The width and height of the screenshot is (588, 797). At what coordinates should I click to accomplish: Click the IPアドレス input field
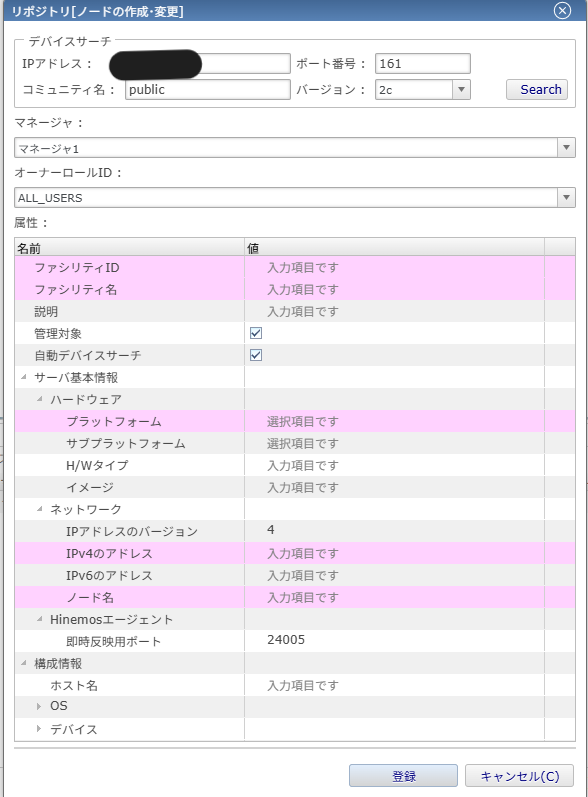point(207,64)
